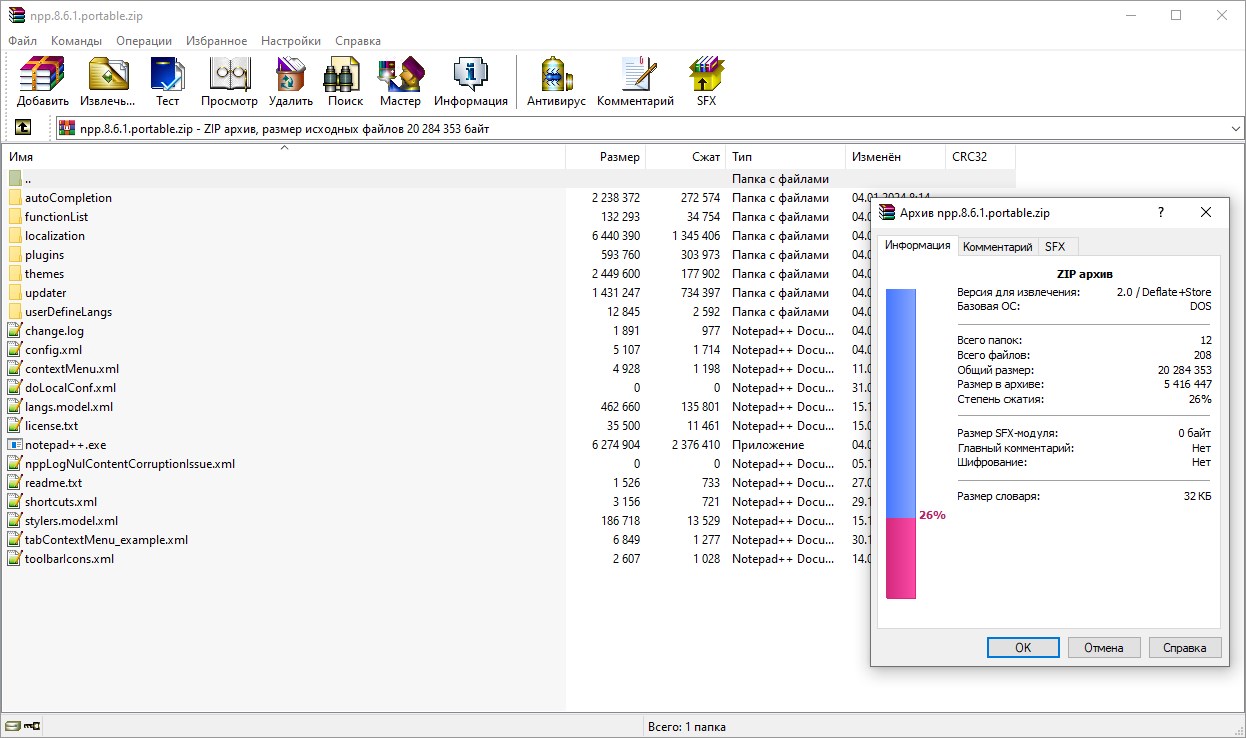Select the plugins folder in list
The image size is (1246, 738).
44,255
